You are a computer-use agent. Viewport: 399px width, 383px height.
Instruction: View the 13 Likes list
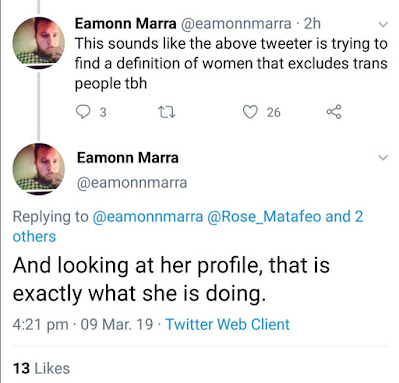(41, 368)
